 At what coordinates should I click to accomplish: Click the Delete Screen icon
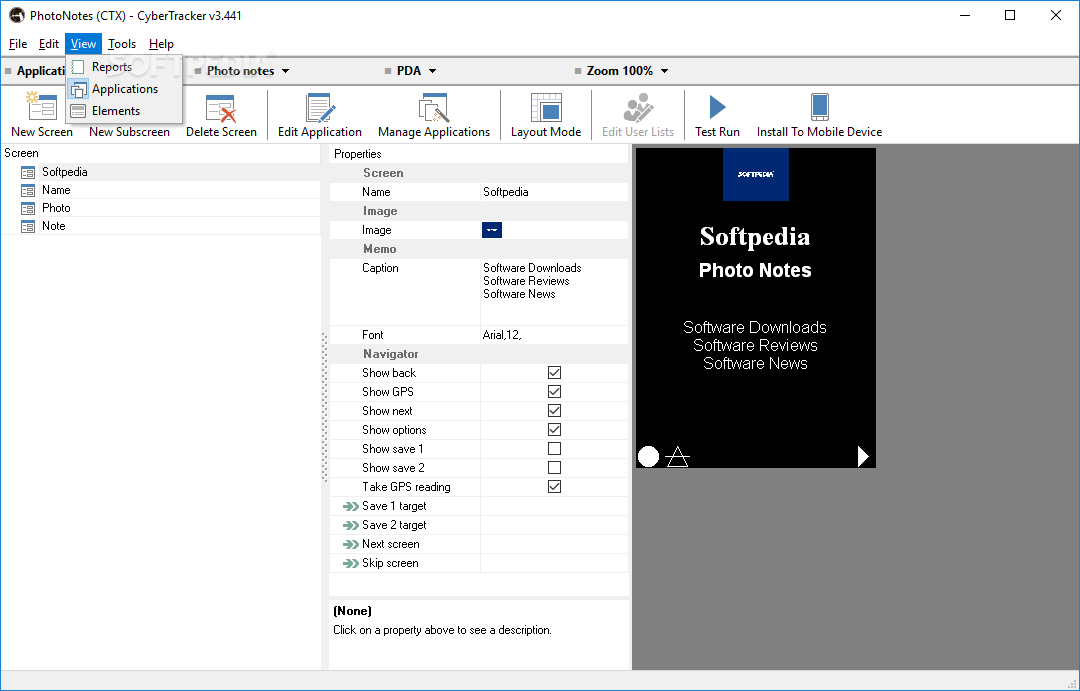point(221,108)
